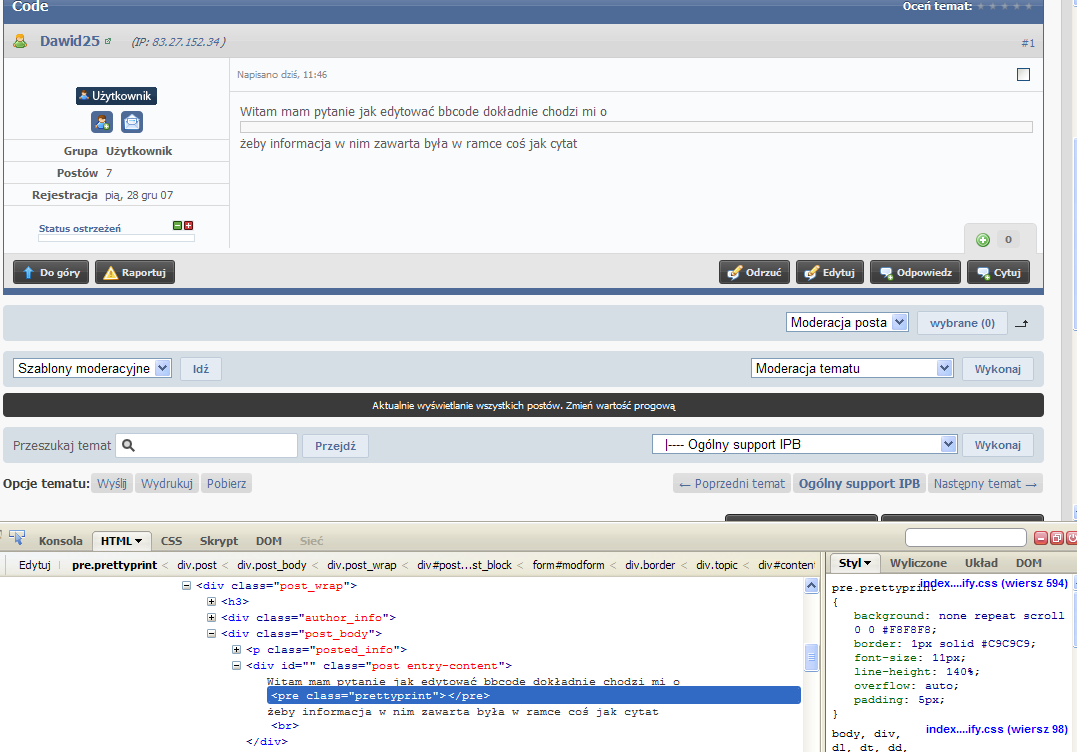Click the add friend icon under Użytkownik

click(101, 122)
